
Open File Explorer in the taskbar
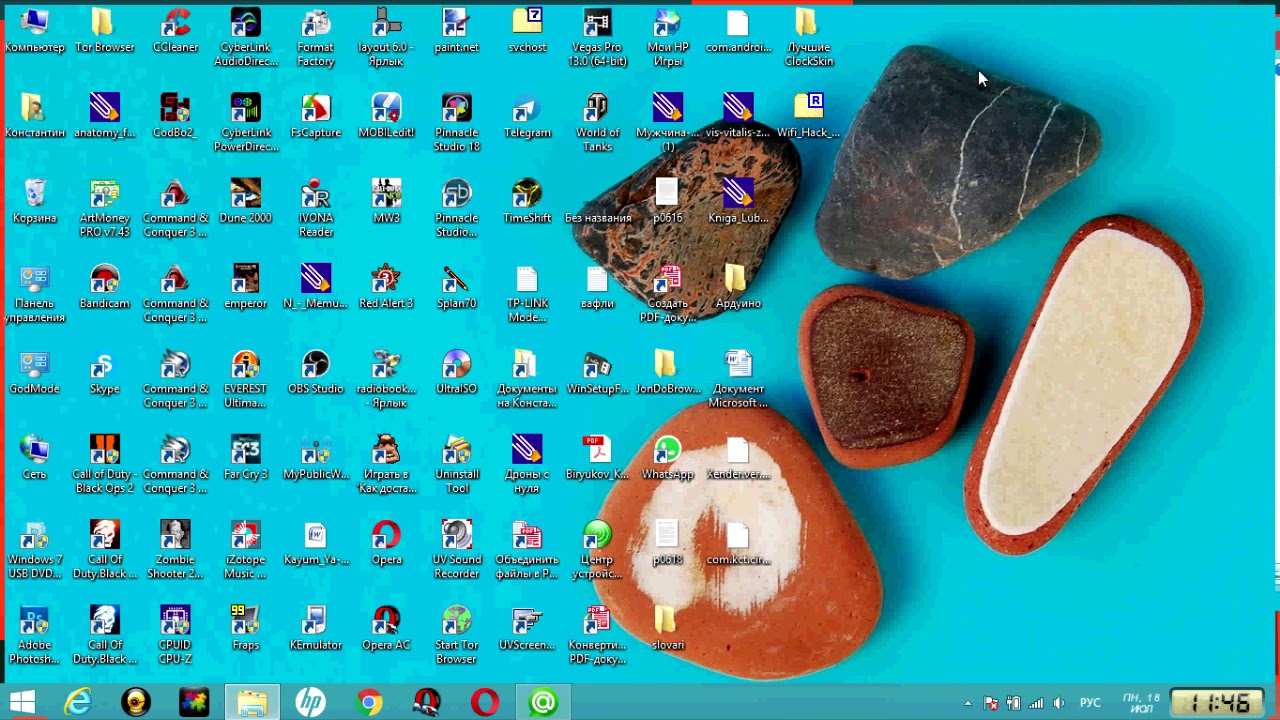point(252,702)
